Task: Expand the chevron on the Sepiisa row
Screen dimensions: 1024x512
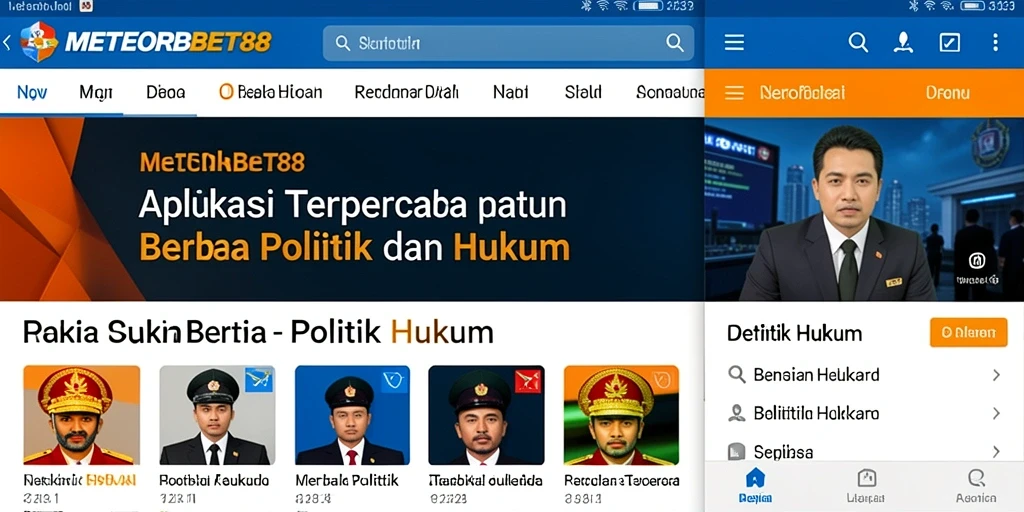Action: (997, 451)
